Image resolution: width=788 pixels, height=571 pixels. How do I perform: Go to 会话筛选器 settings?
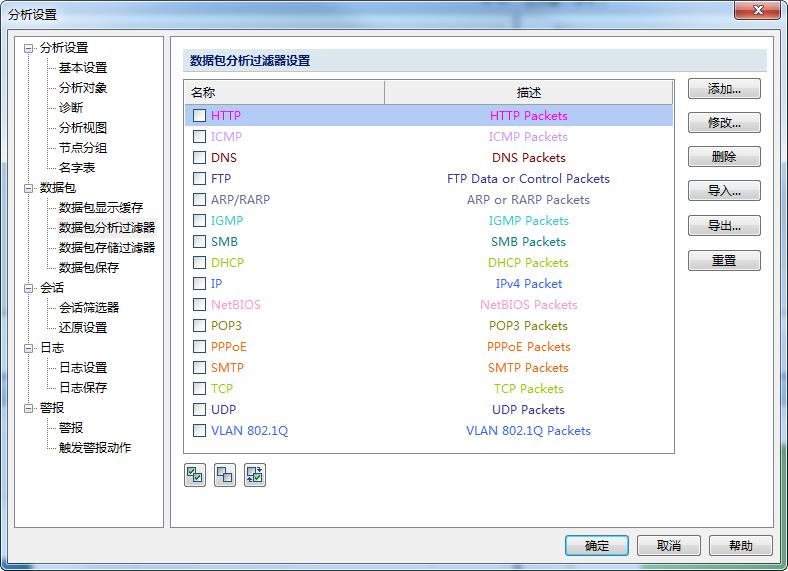[x=89, y=308]
